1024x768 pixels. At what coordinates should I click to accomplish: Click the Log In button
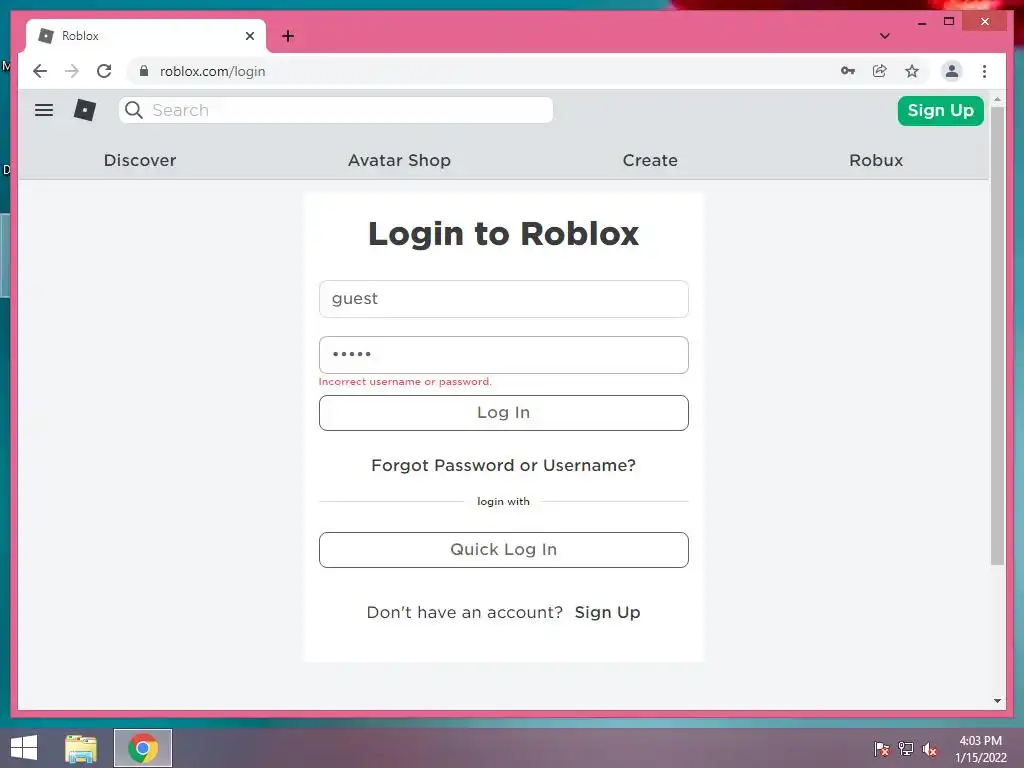click(x=504, y=413)
